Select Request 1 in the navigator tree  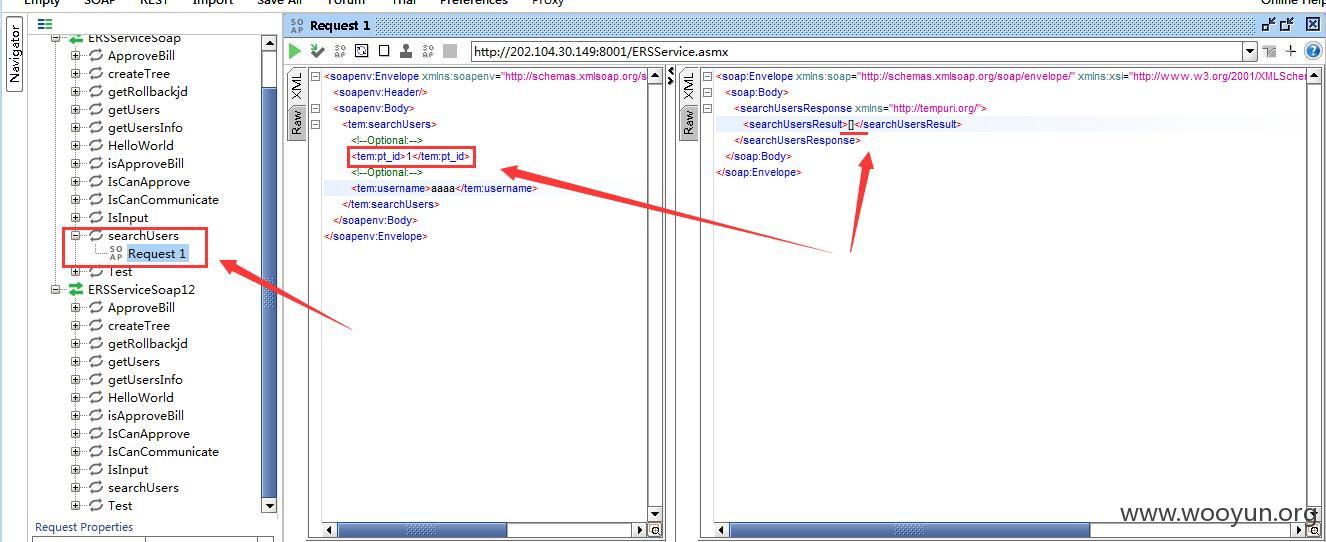[x=157, y=254]
